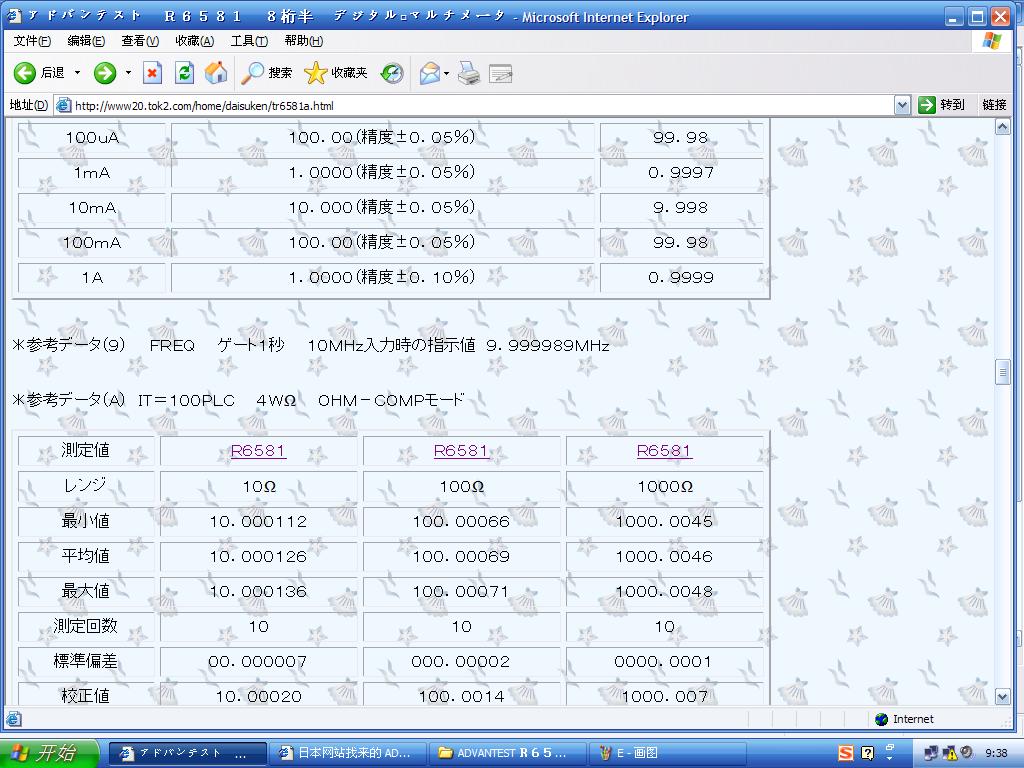Select the 10.000126 average value cell
1024x768 pixels.
[x=259, y=556]
